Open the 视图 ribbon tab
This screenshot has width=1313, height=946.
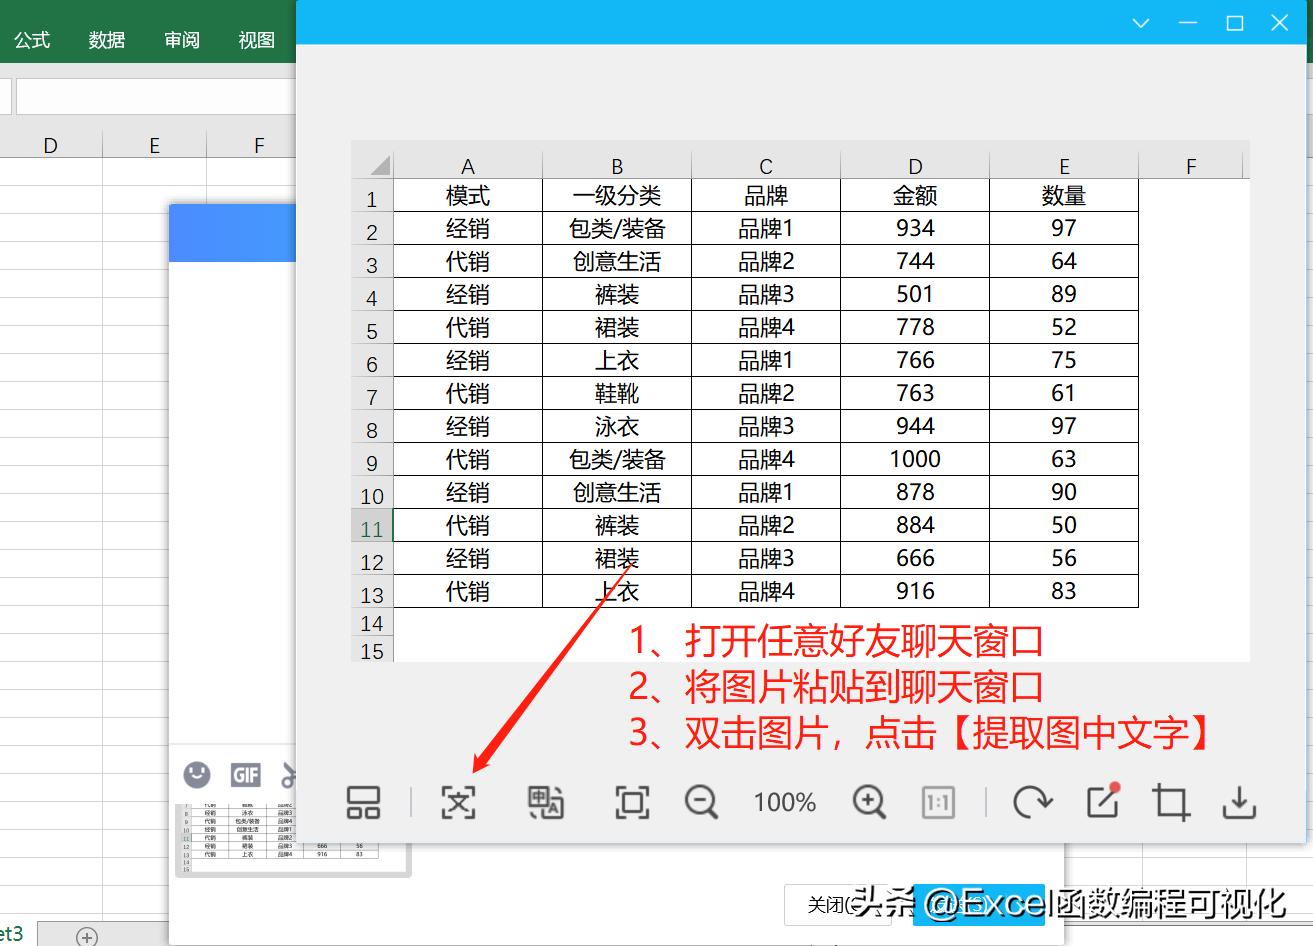click(256, 39)
